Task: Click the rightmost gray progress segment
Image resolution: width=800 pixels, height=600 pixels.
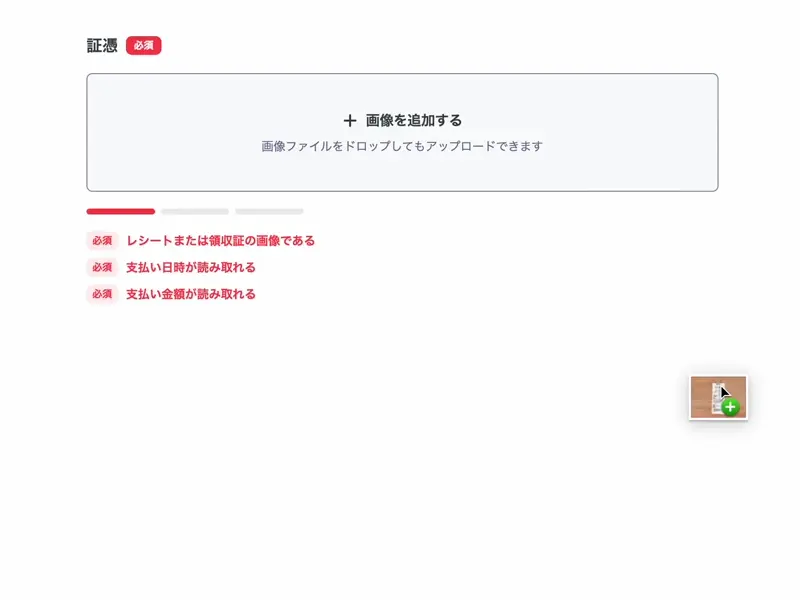Action: 269,211
